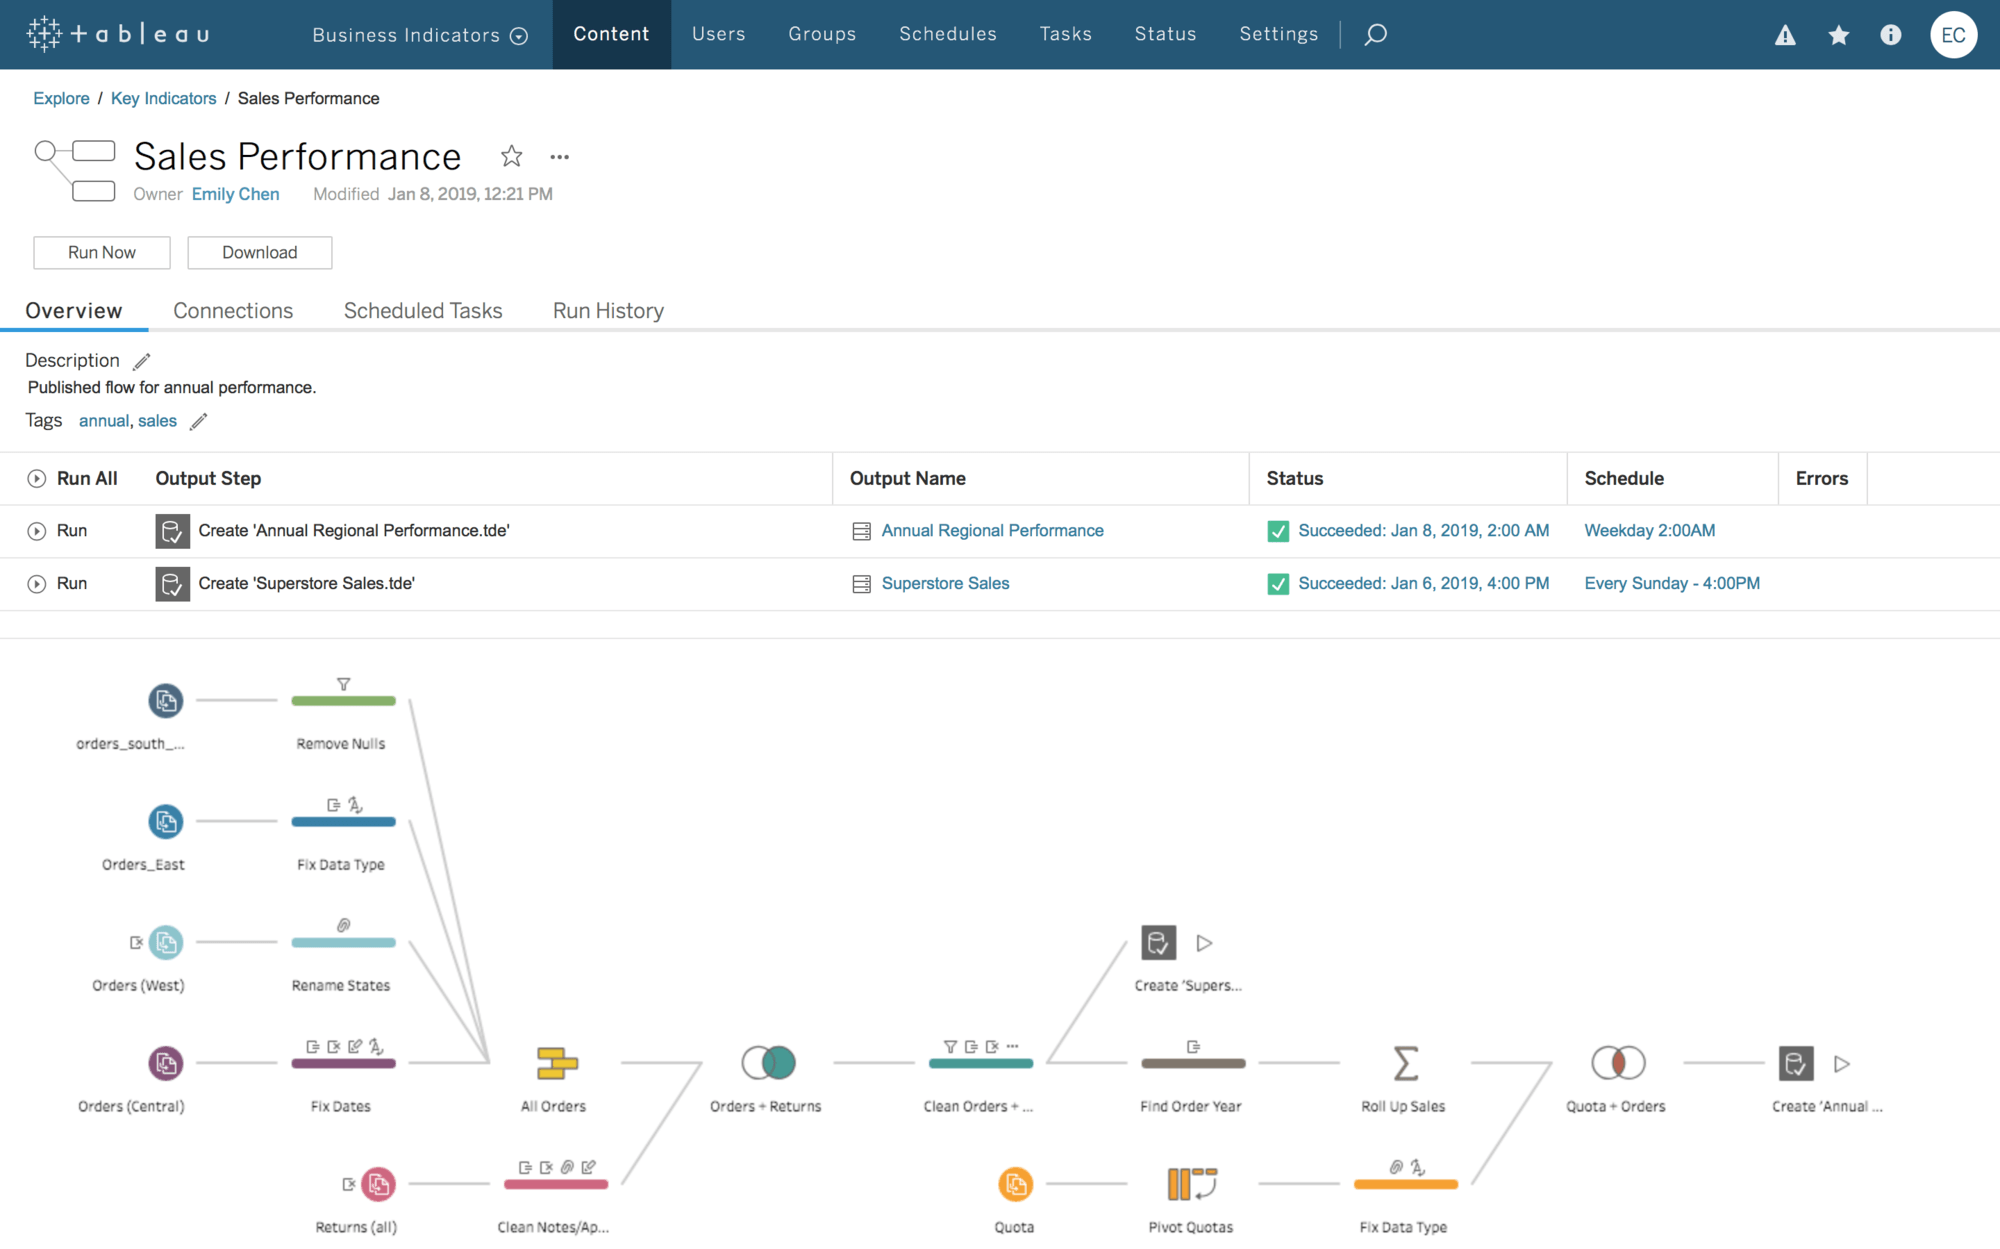2000x1249 pixels.
Task: Click the Run button for Superstore Sales
Action: tap(35, 583)
